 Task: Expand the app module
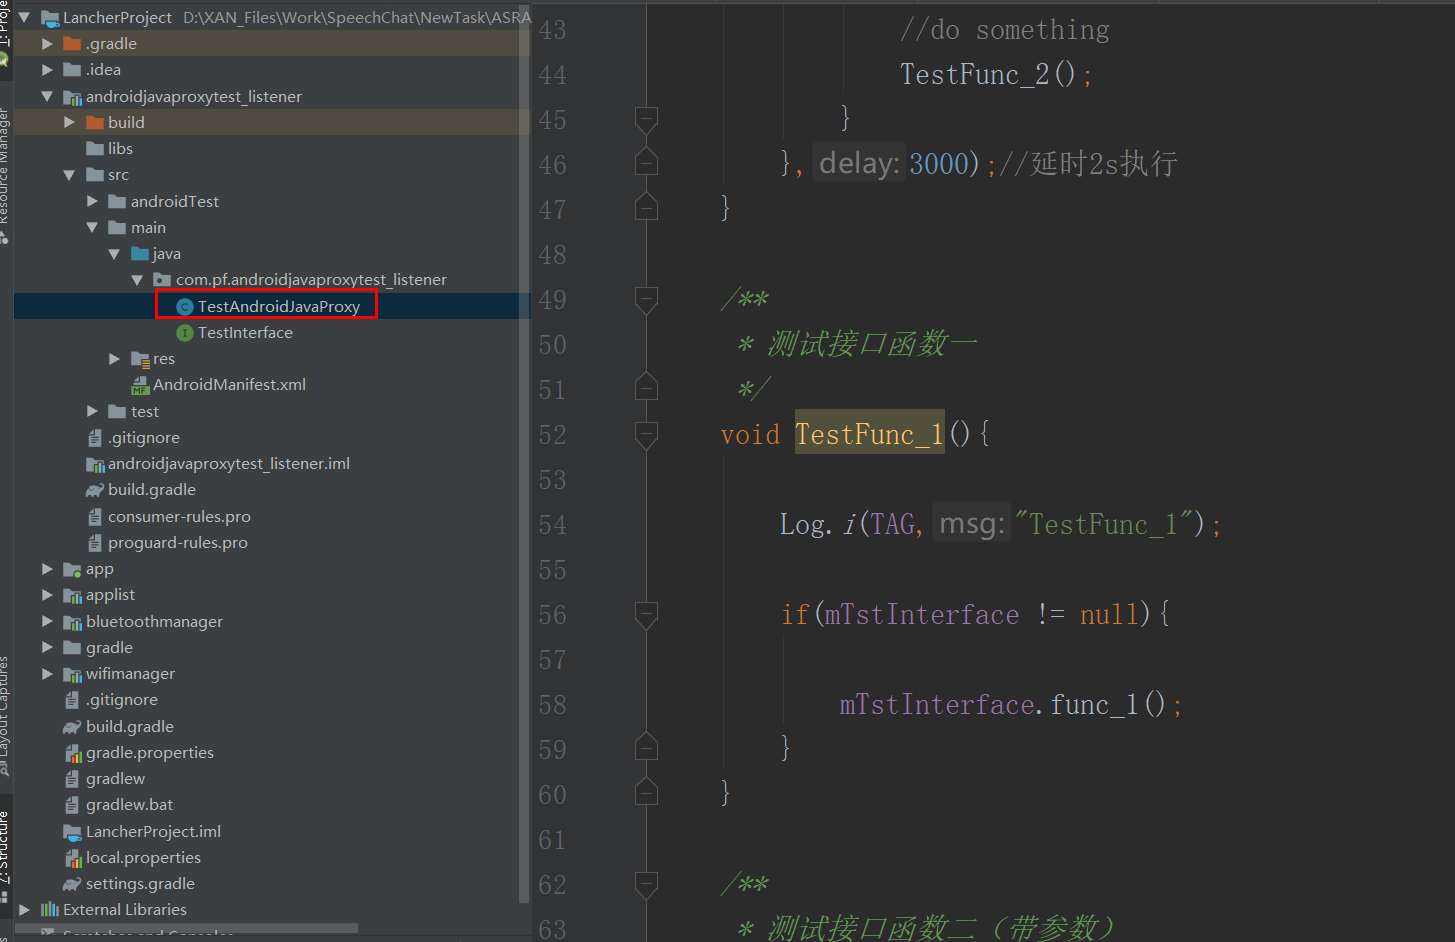click(46, 568)
